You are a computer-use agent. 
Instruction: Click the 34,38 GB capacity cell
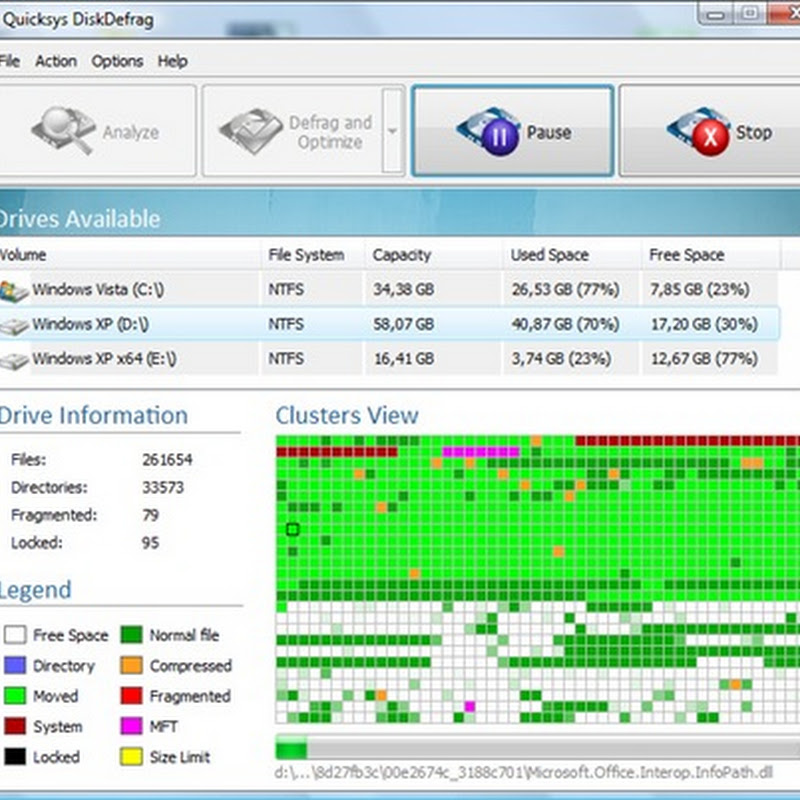pyautogui.click(x=404, y=290)
